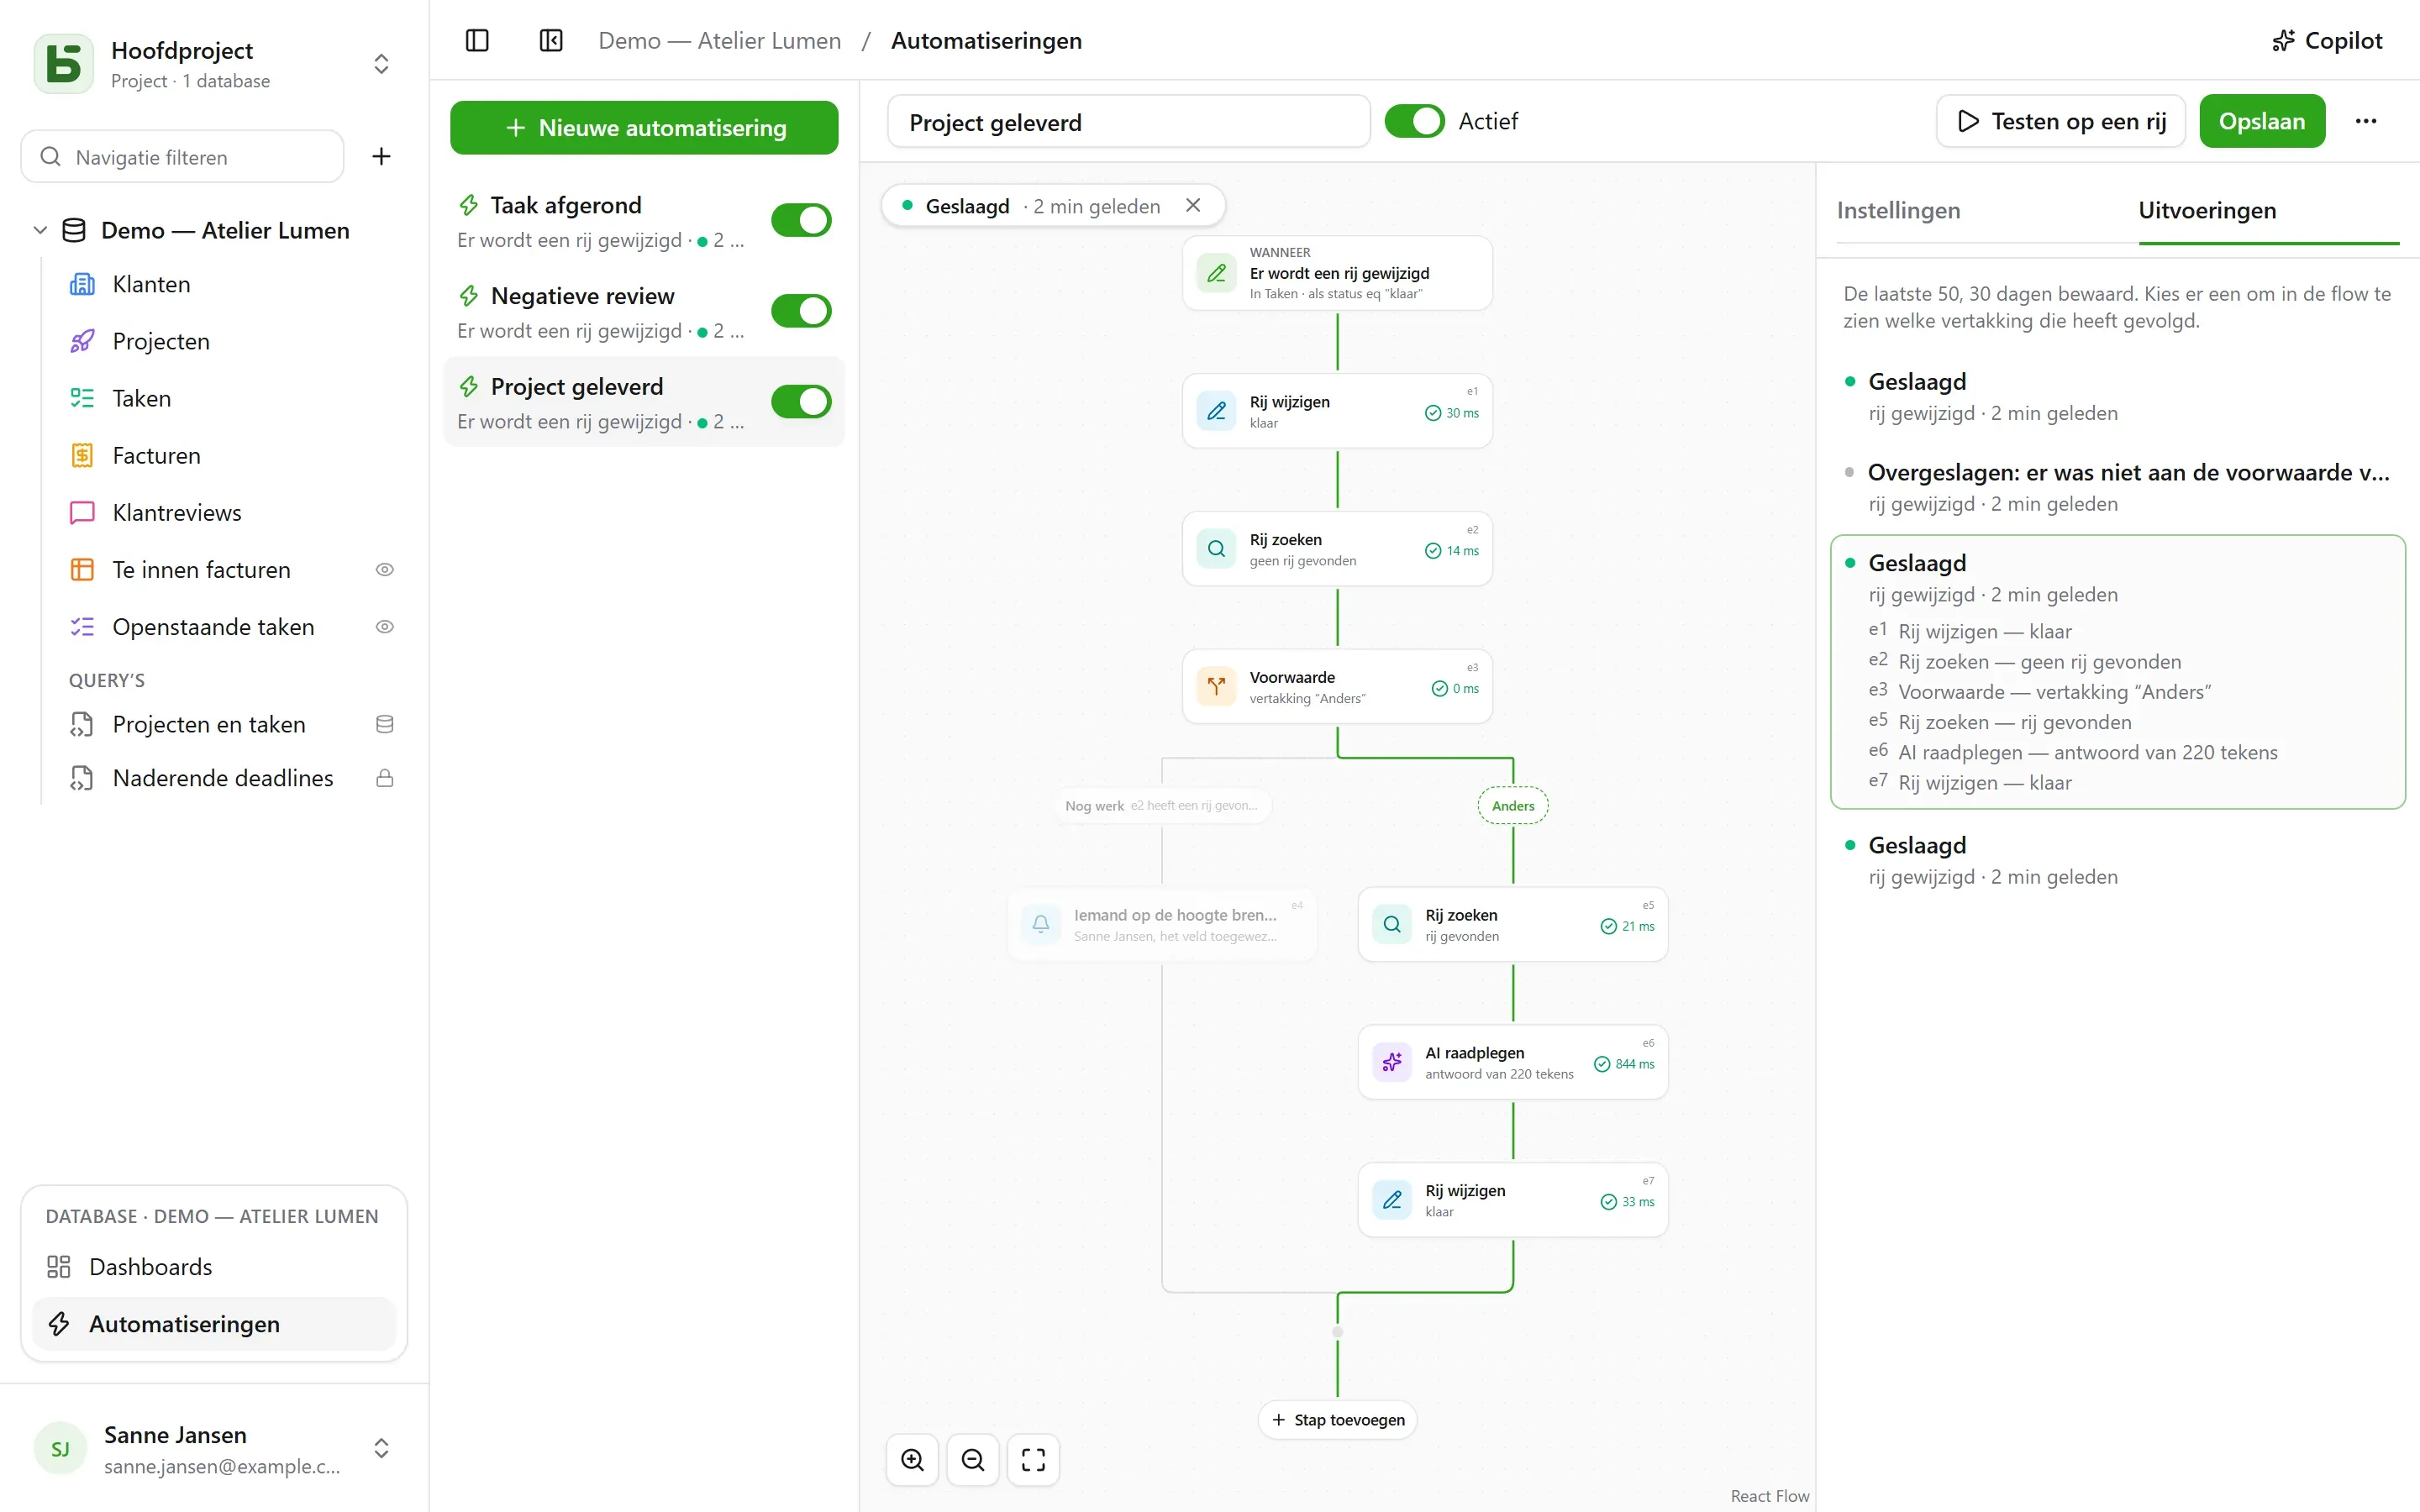2420x1512 pixels.
Task: Toggle visibility eye for Te innen facturen
Action: click(x=384, y=570)
